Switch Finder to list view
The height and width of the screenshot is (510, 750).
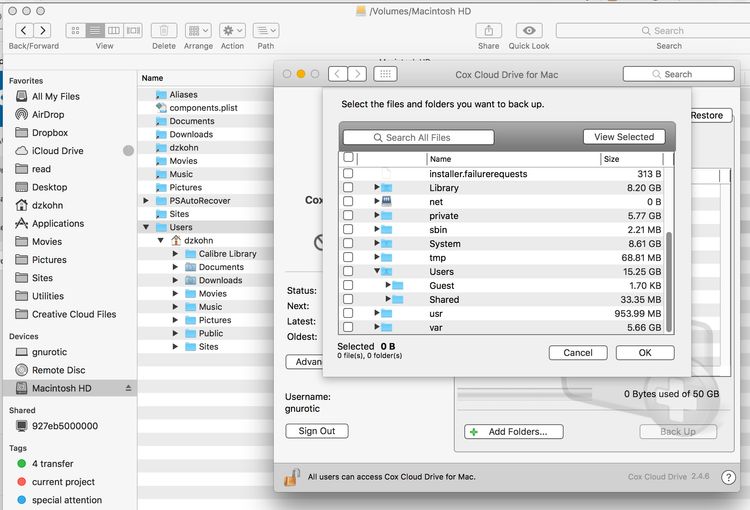[x=95, y=31]
